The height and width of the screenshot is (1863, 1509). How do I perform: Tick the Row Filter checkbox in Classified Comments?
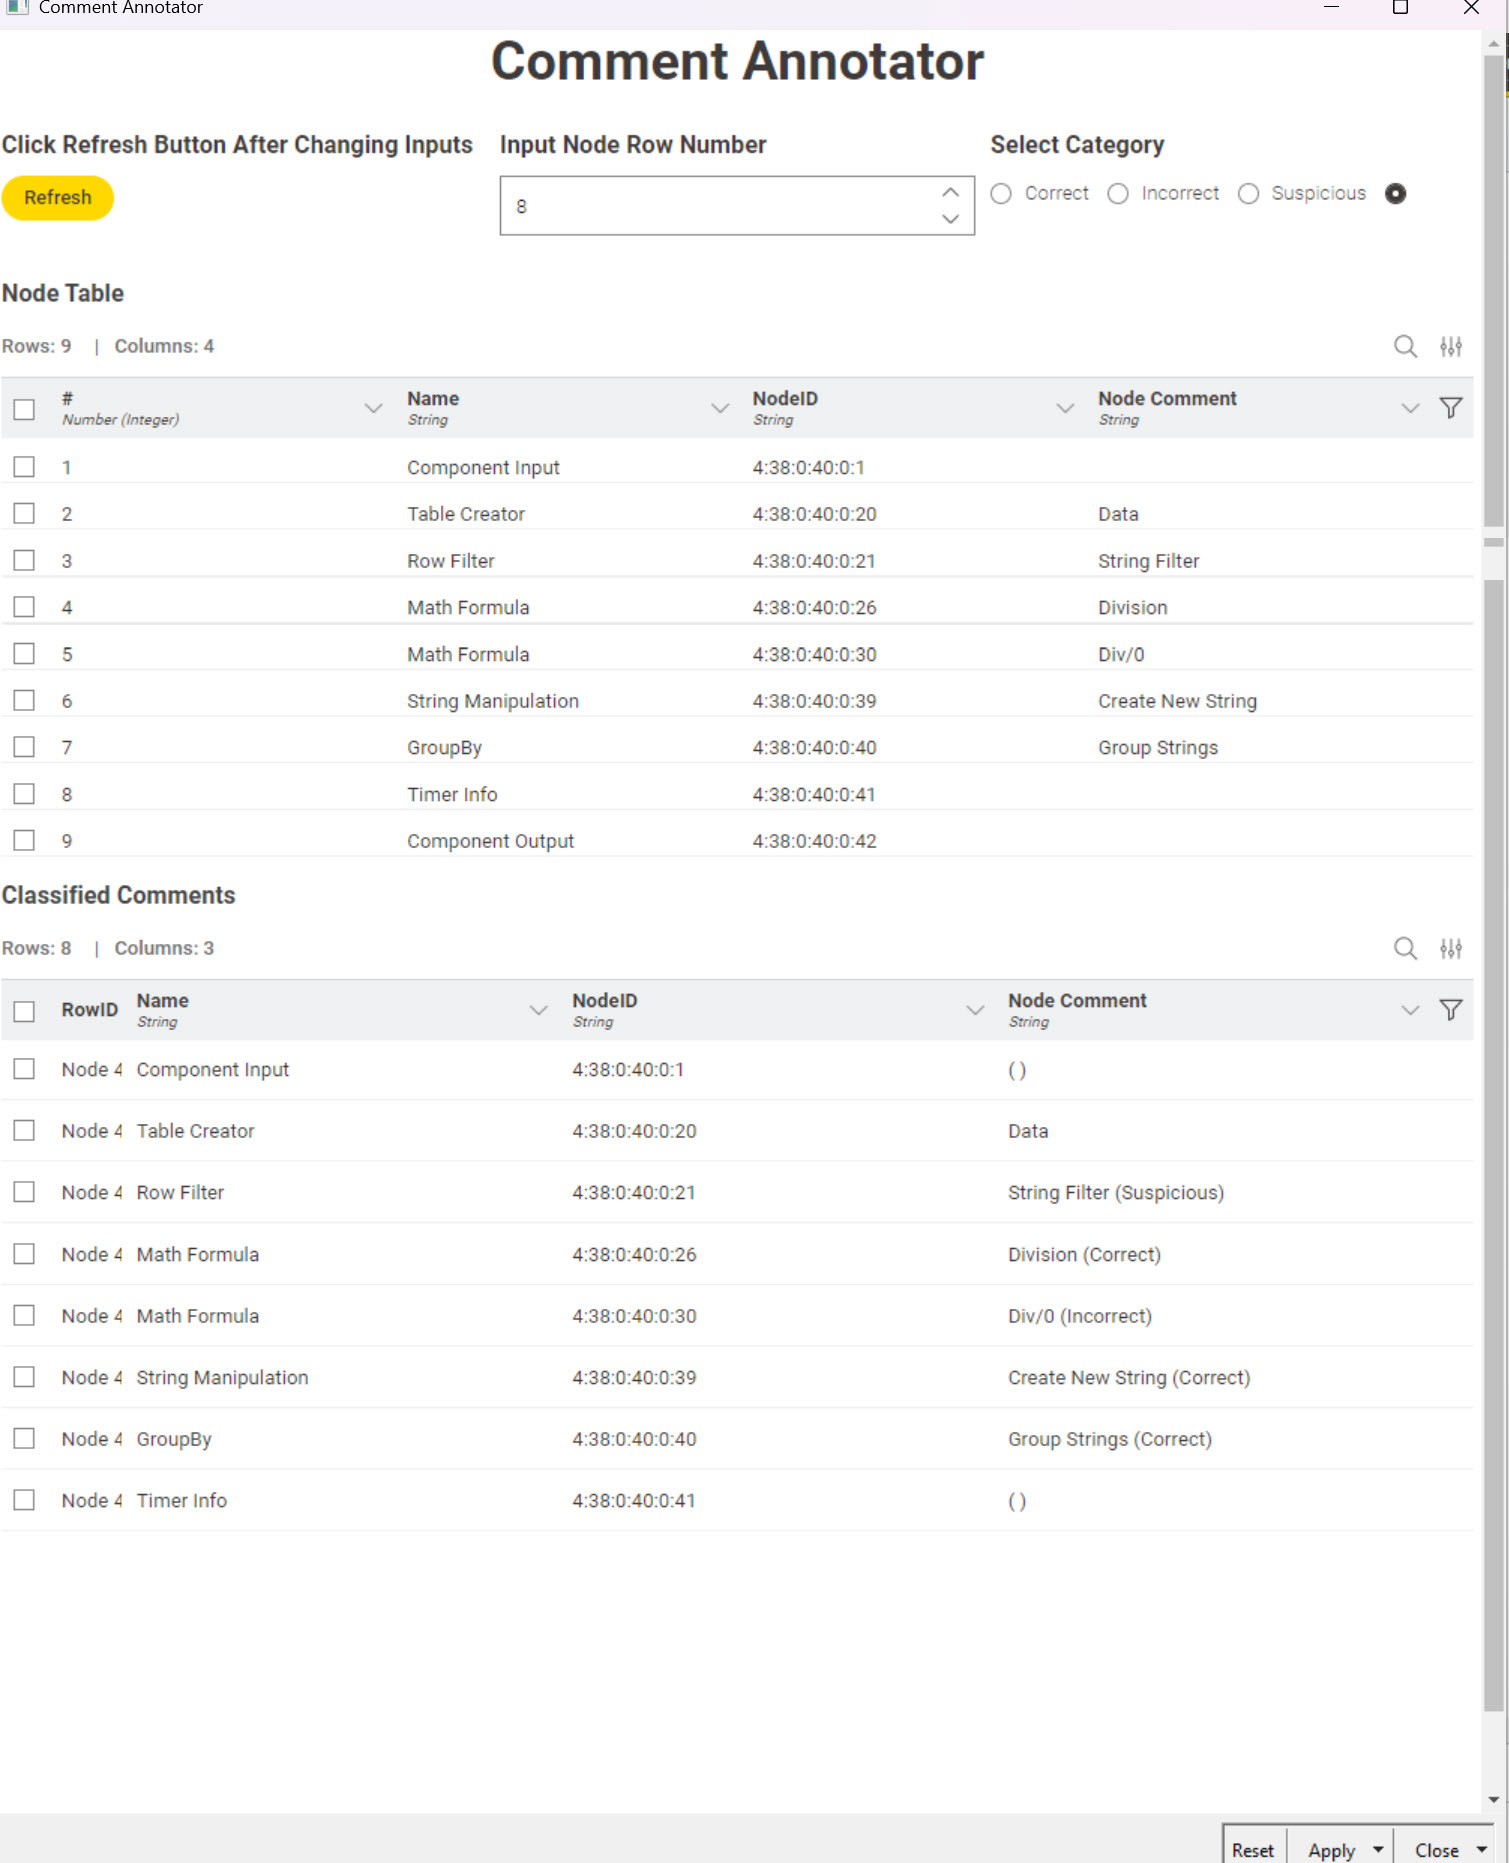click(24, 1192)
